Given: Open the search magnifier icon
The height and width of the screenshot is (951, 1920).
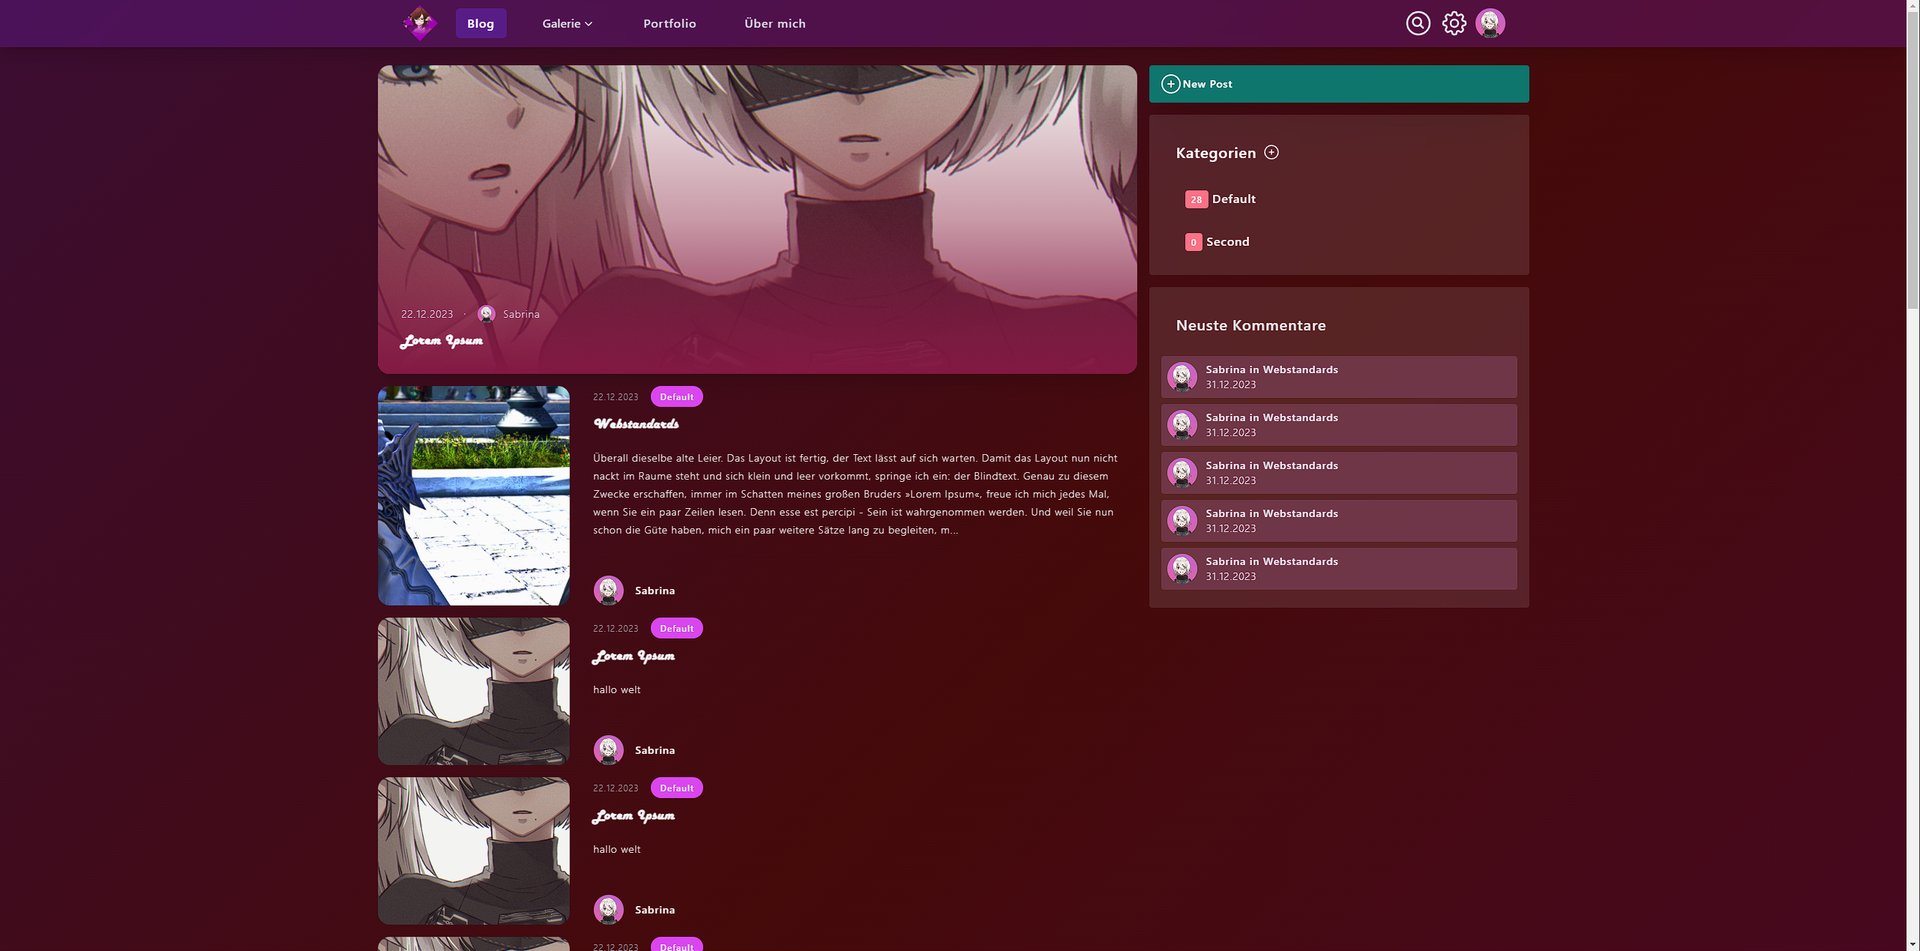Looking at the screenshot, I should pyautogui.click(x=1417, y=23).
